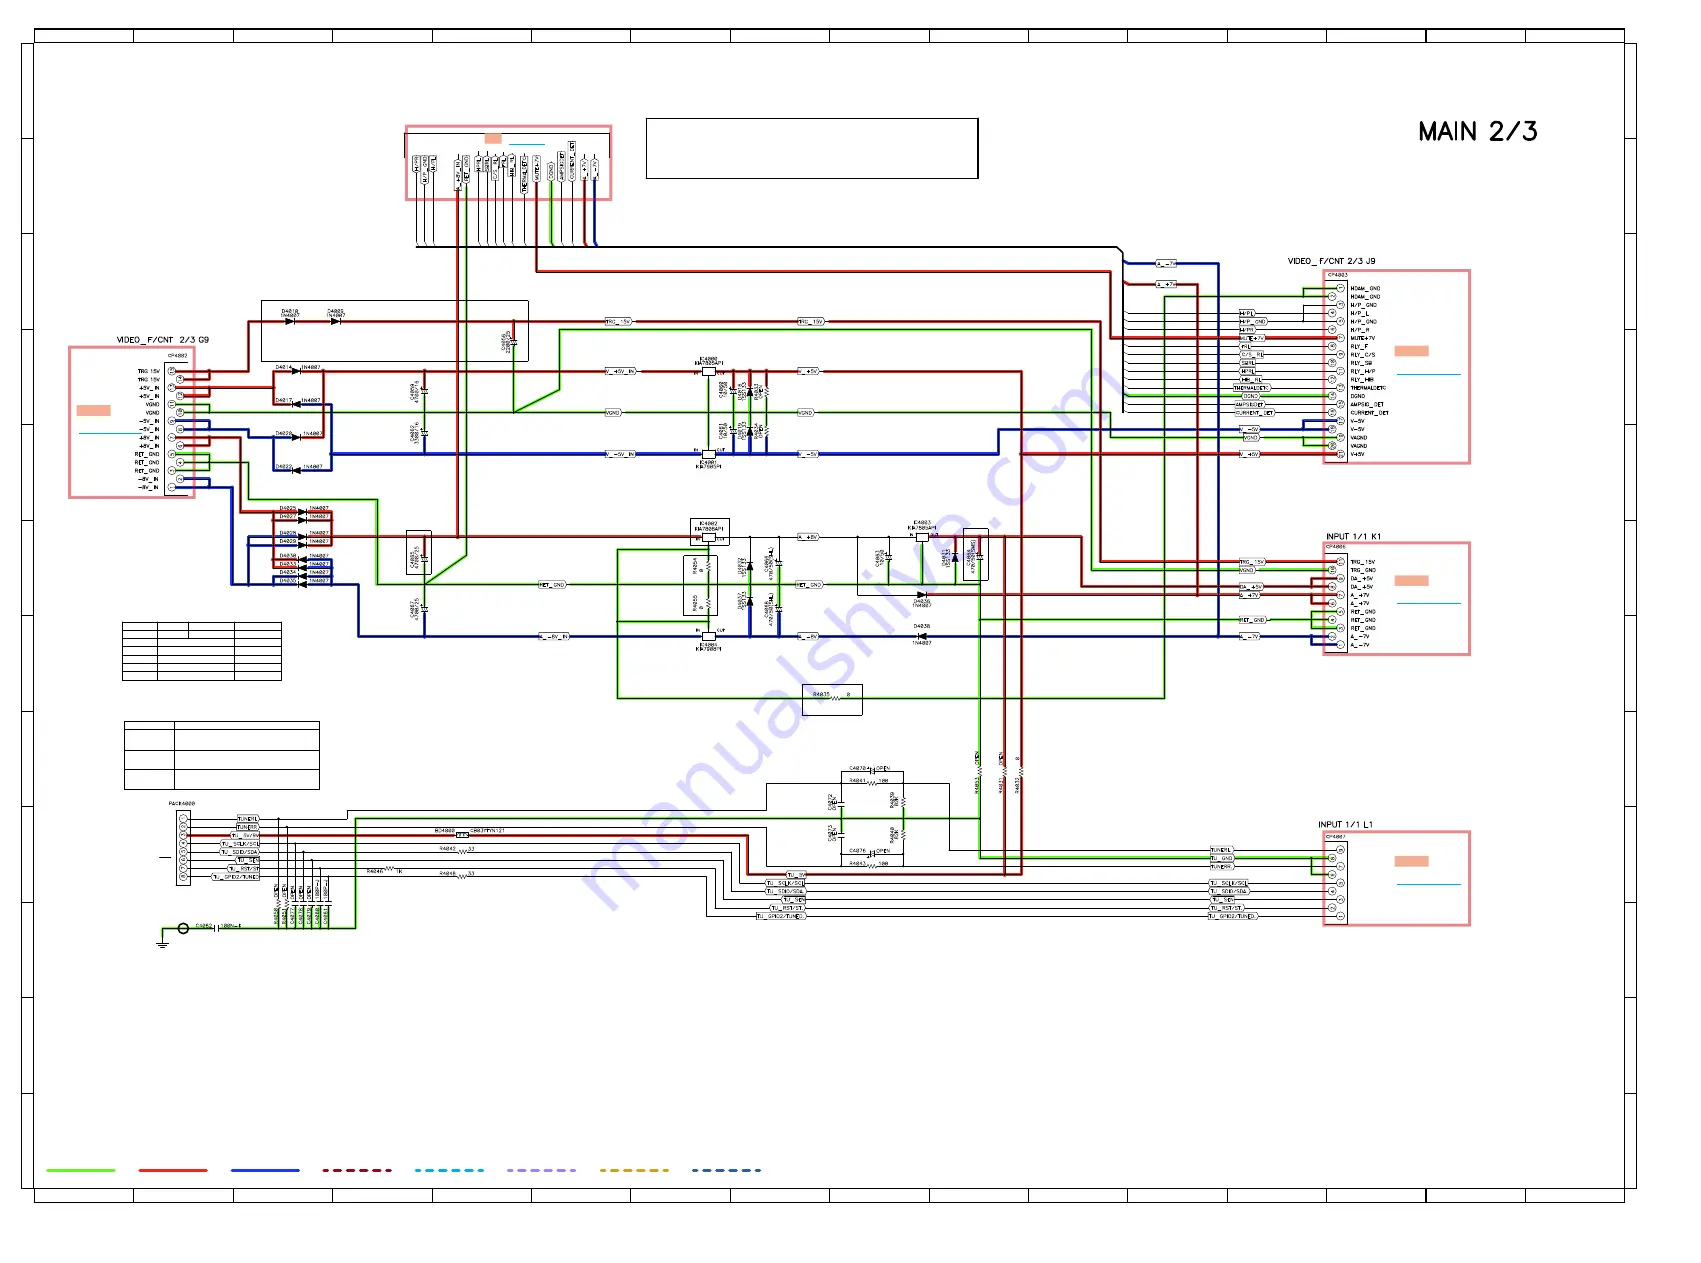
Task: Click the R4846 1K resistor symbol
Action: [x=390, y=869]
